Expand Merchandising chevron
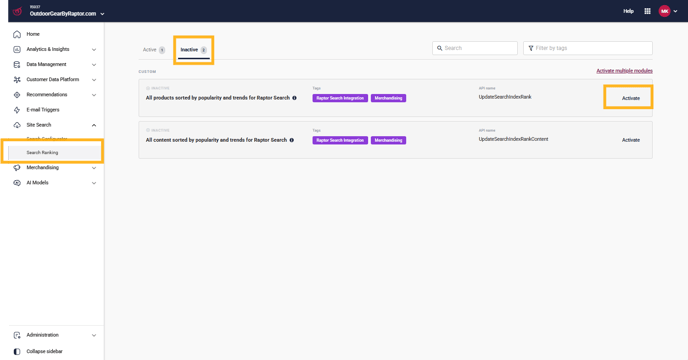688x360 pixels. tap(94, 168)
